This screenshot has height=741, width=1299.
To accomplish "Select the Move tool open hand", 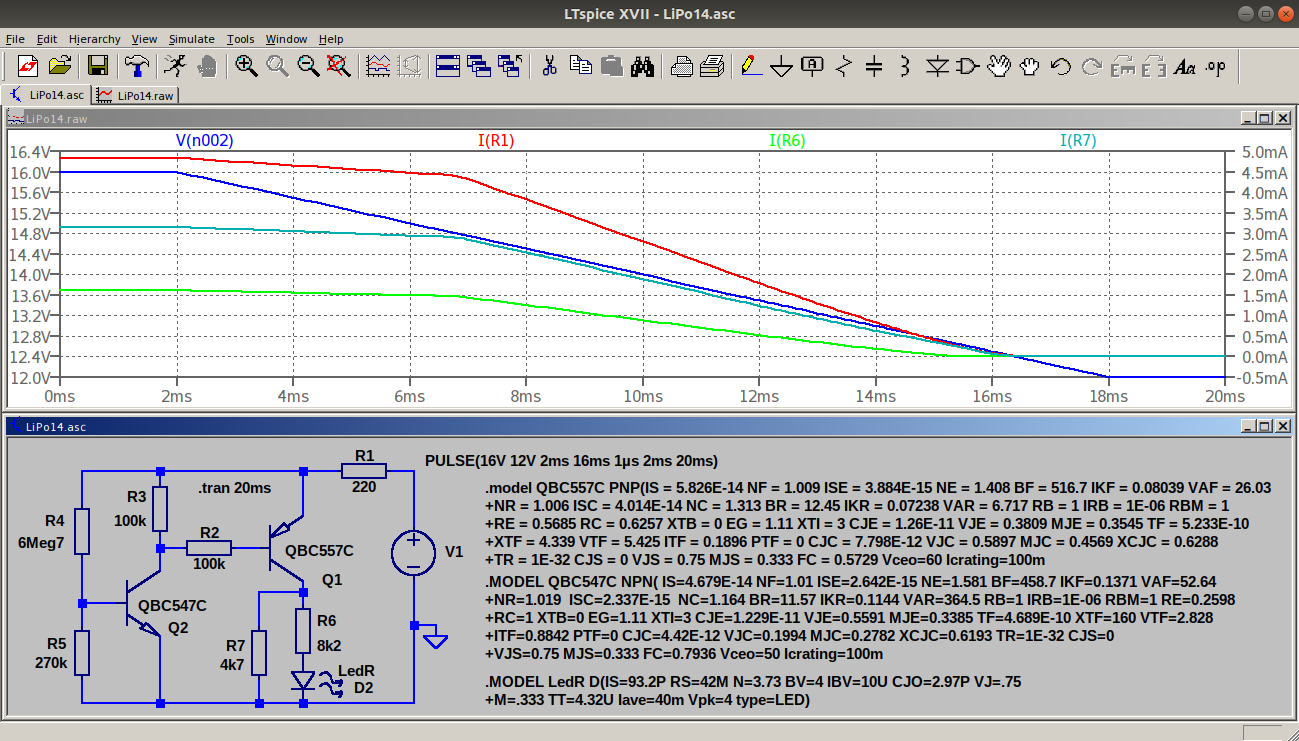I will 999,66.
